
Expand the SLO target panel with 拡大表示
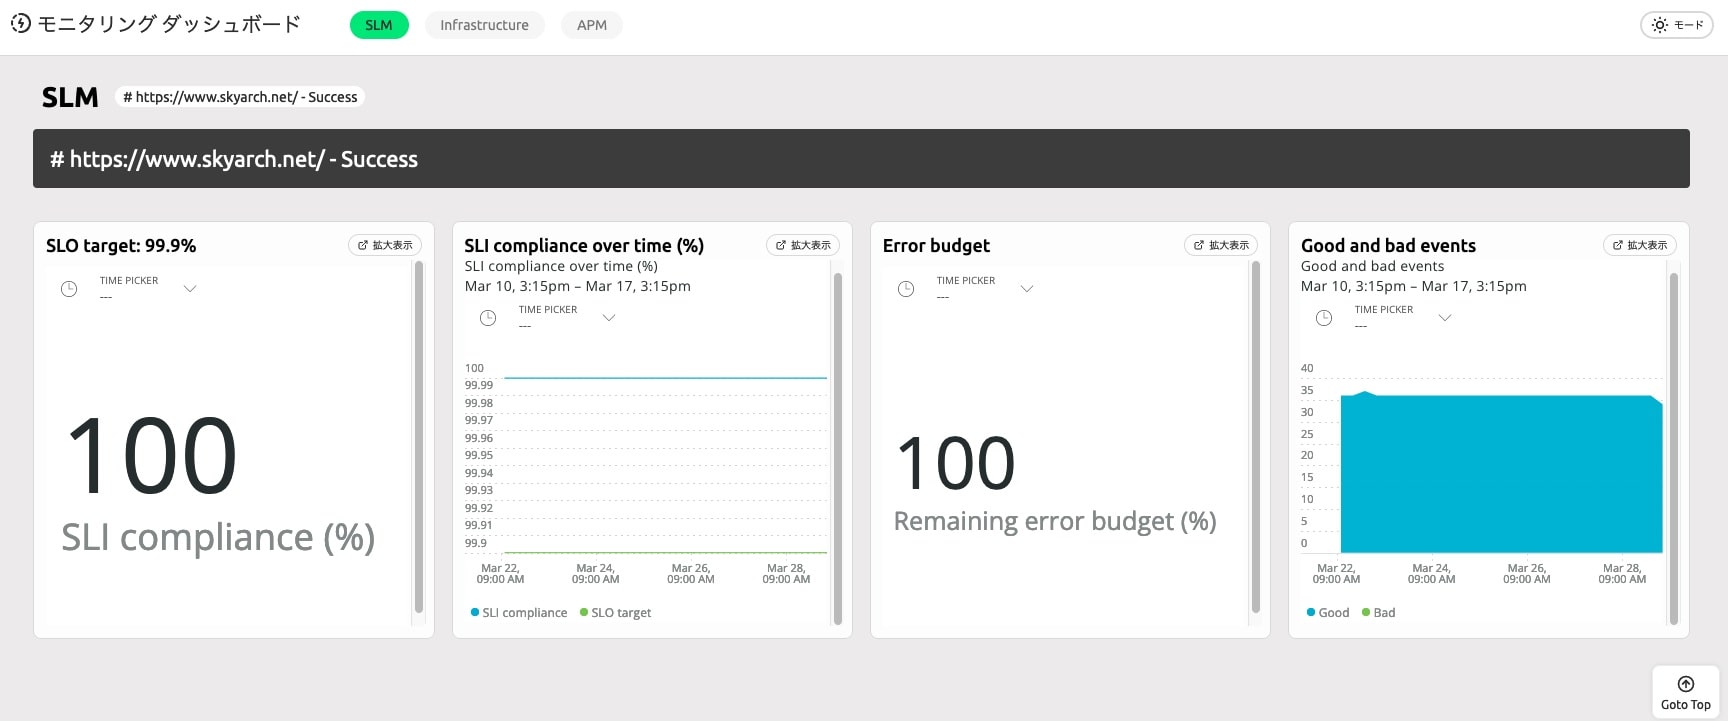385,245
